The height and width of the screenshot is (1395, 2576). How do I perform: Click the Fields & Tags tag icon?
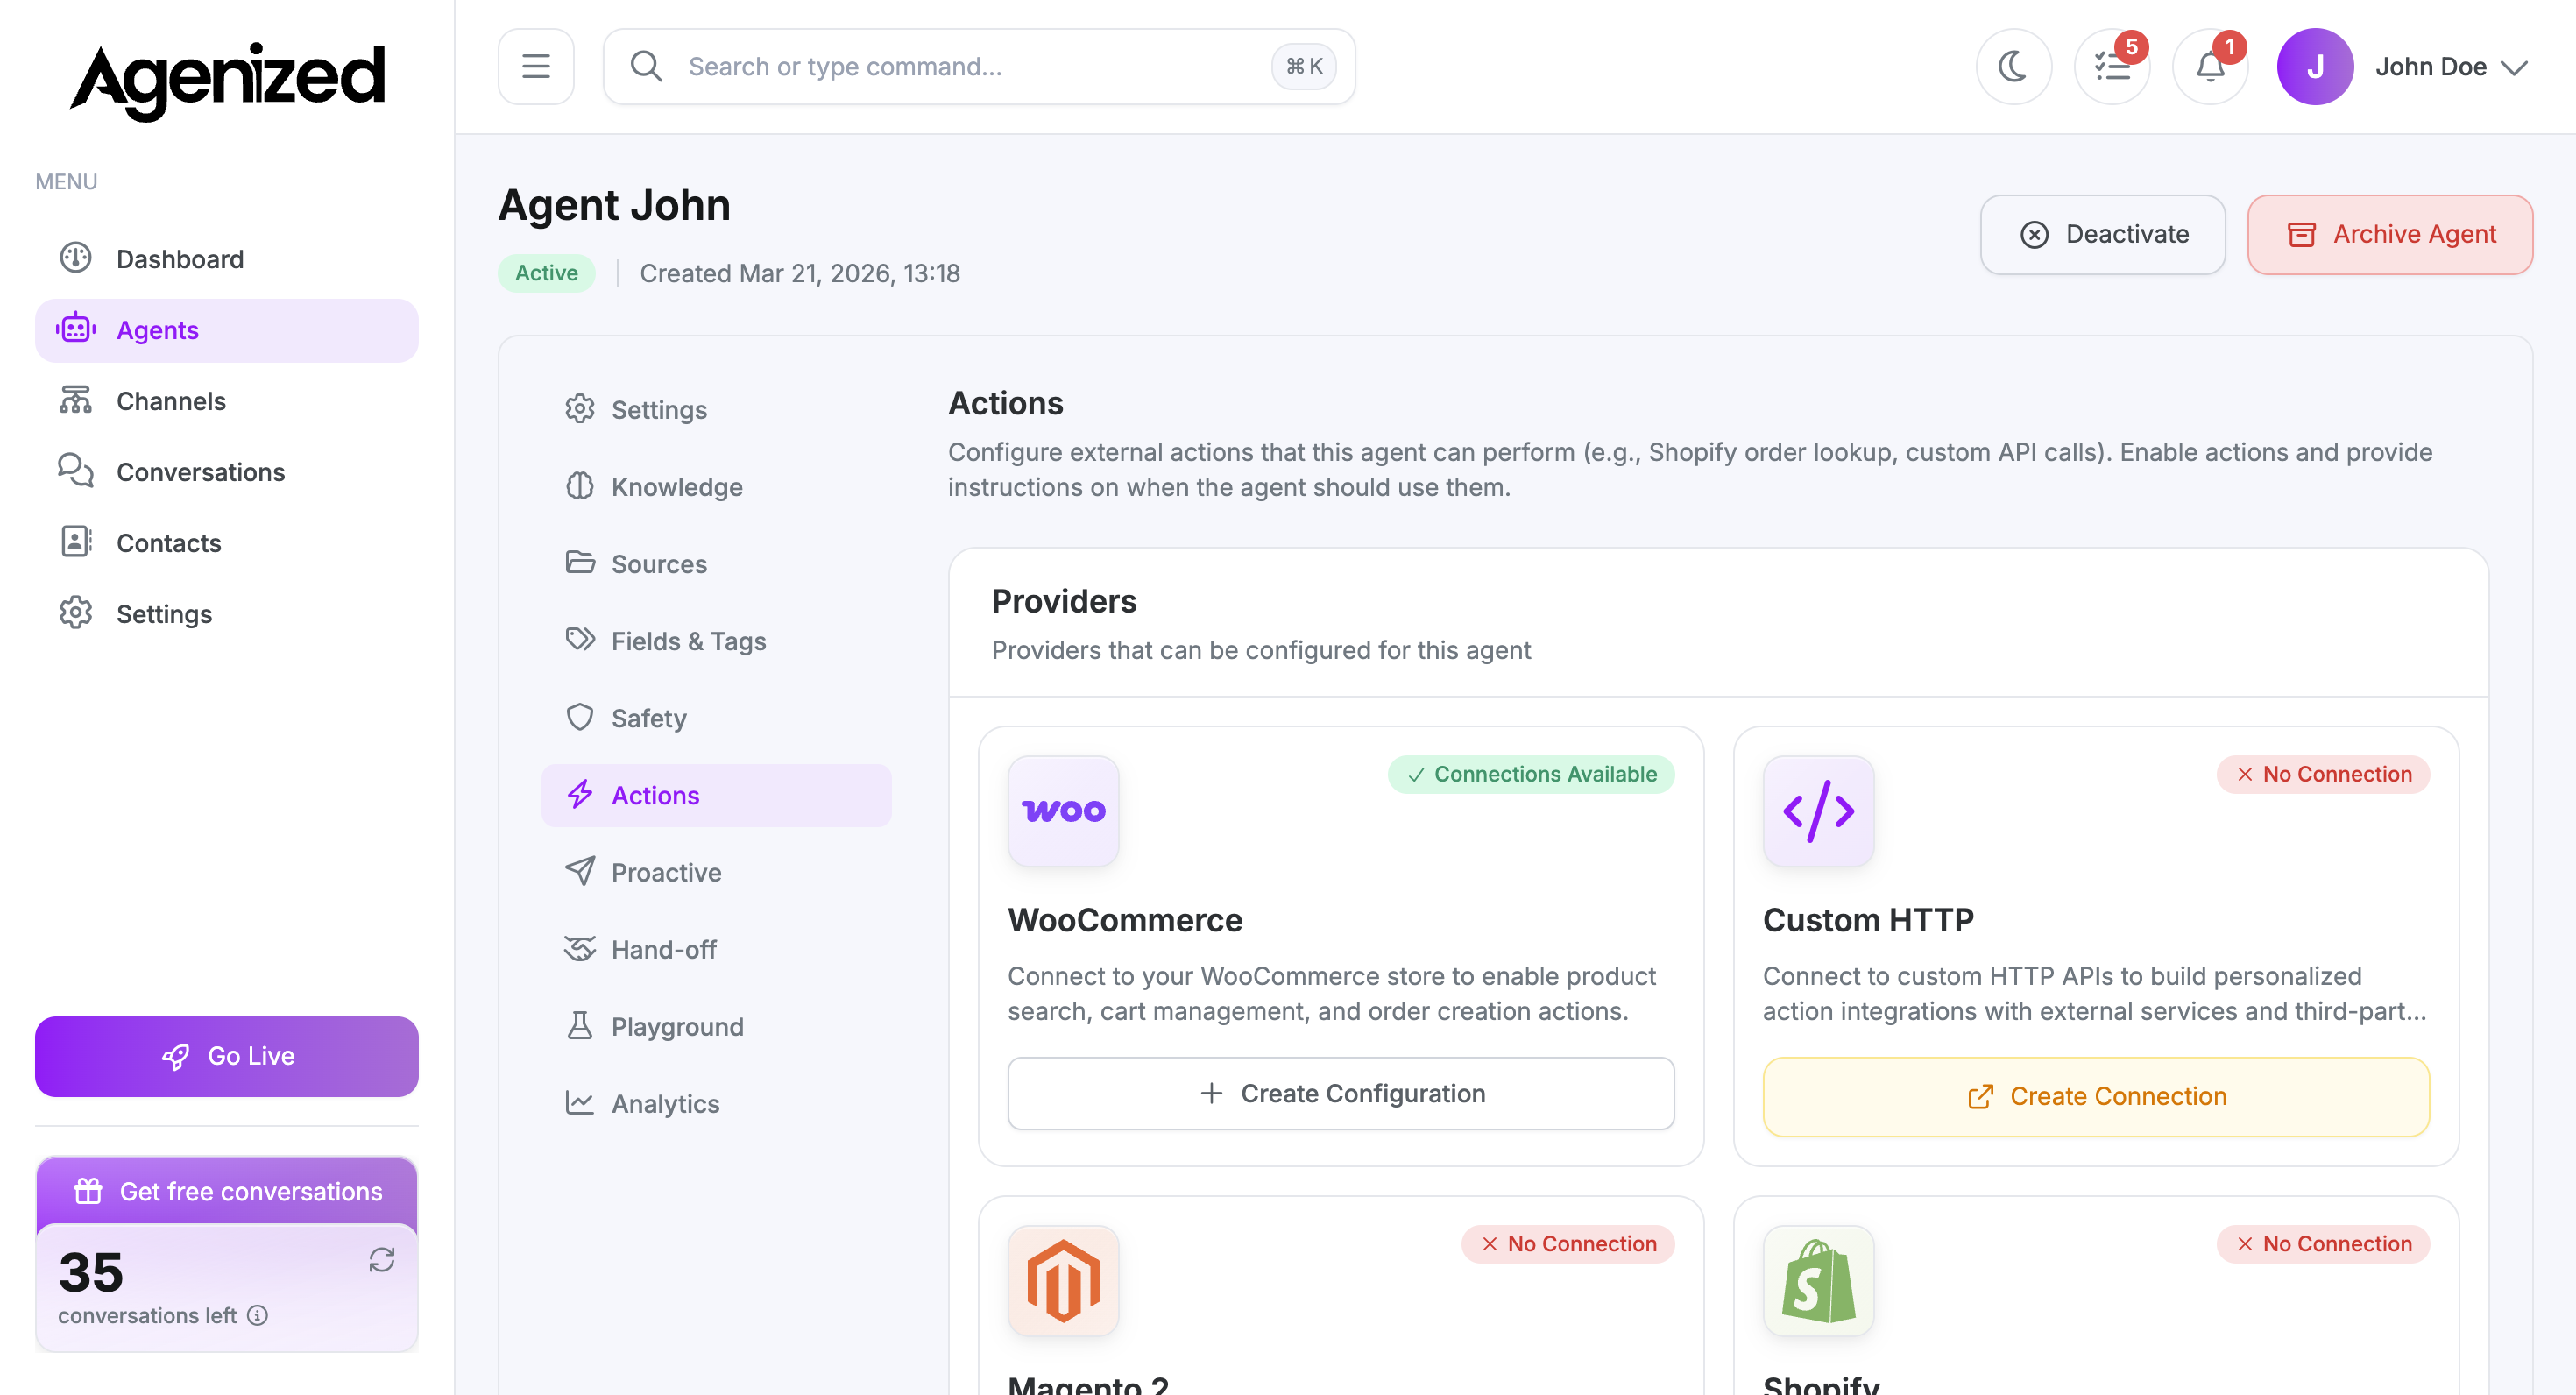(x=580, y=639)
